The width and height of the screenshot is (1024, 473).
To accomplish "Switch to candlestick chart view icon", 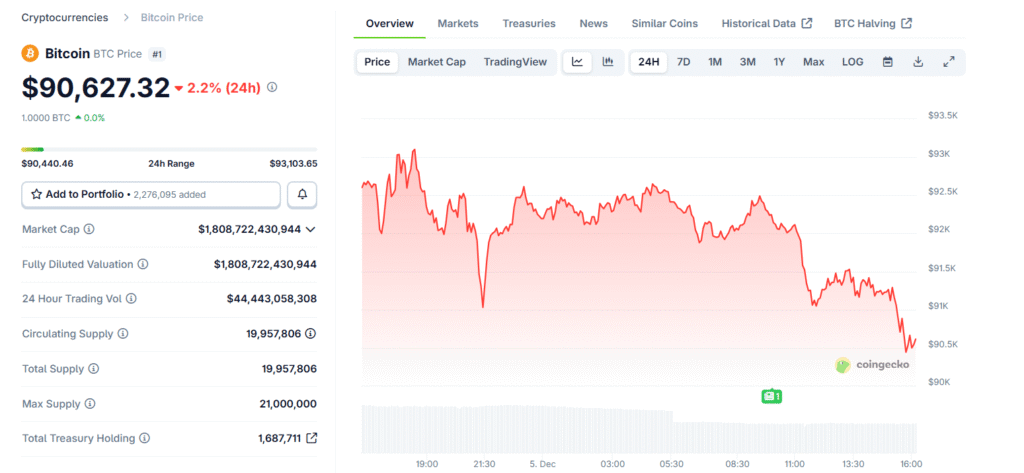I will coord(608,62).
